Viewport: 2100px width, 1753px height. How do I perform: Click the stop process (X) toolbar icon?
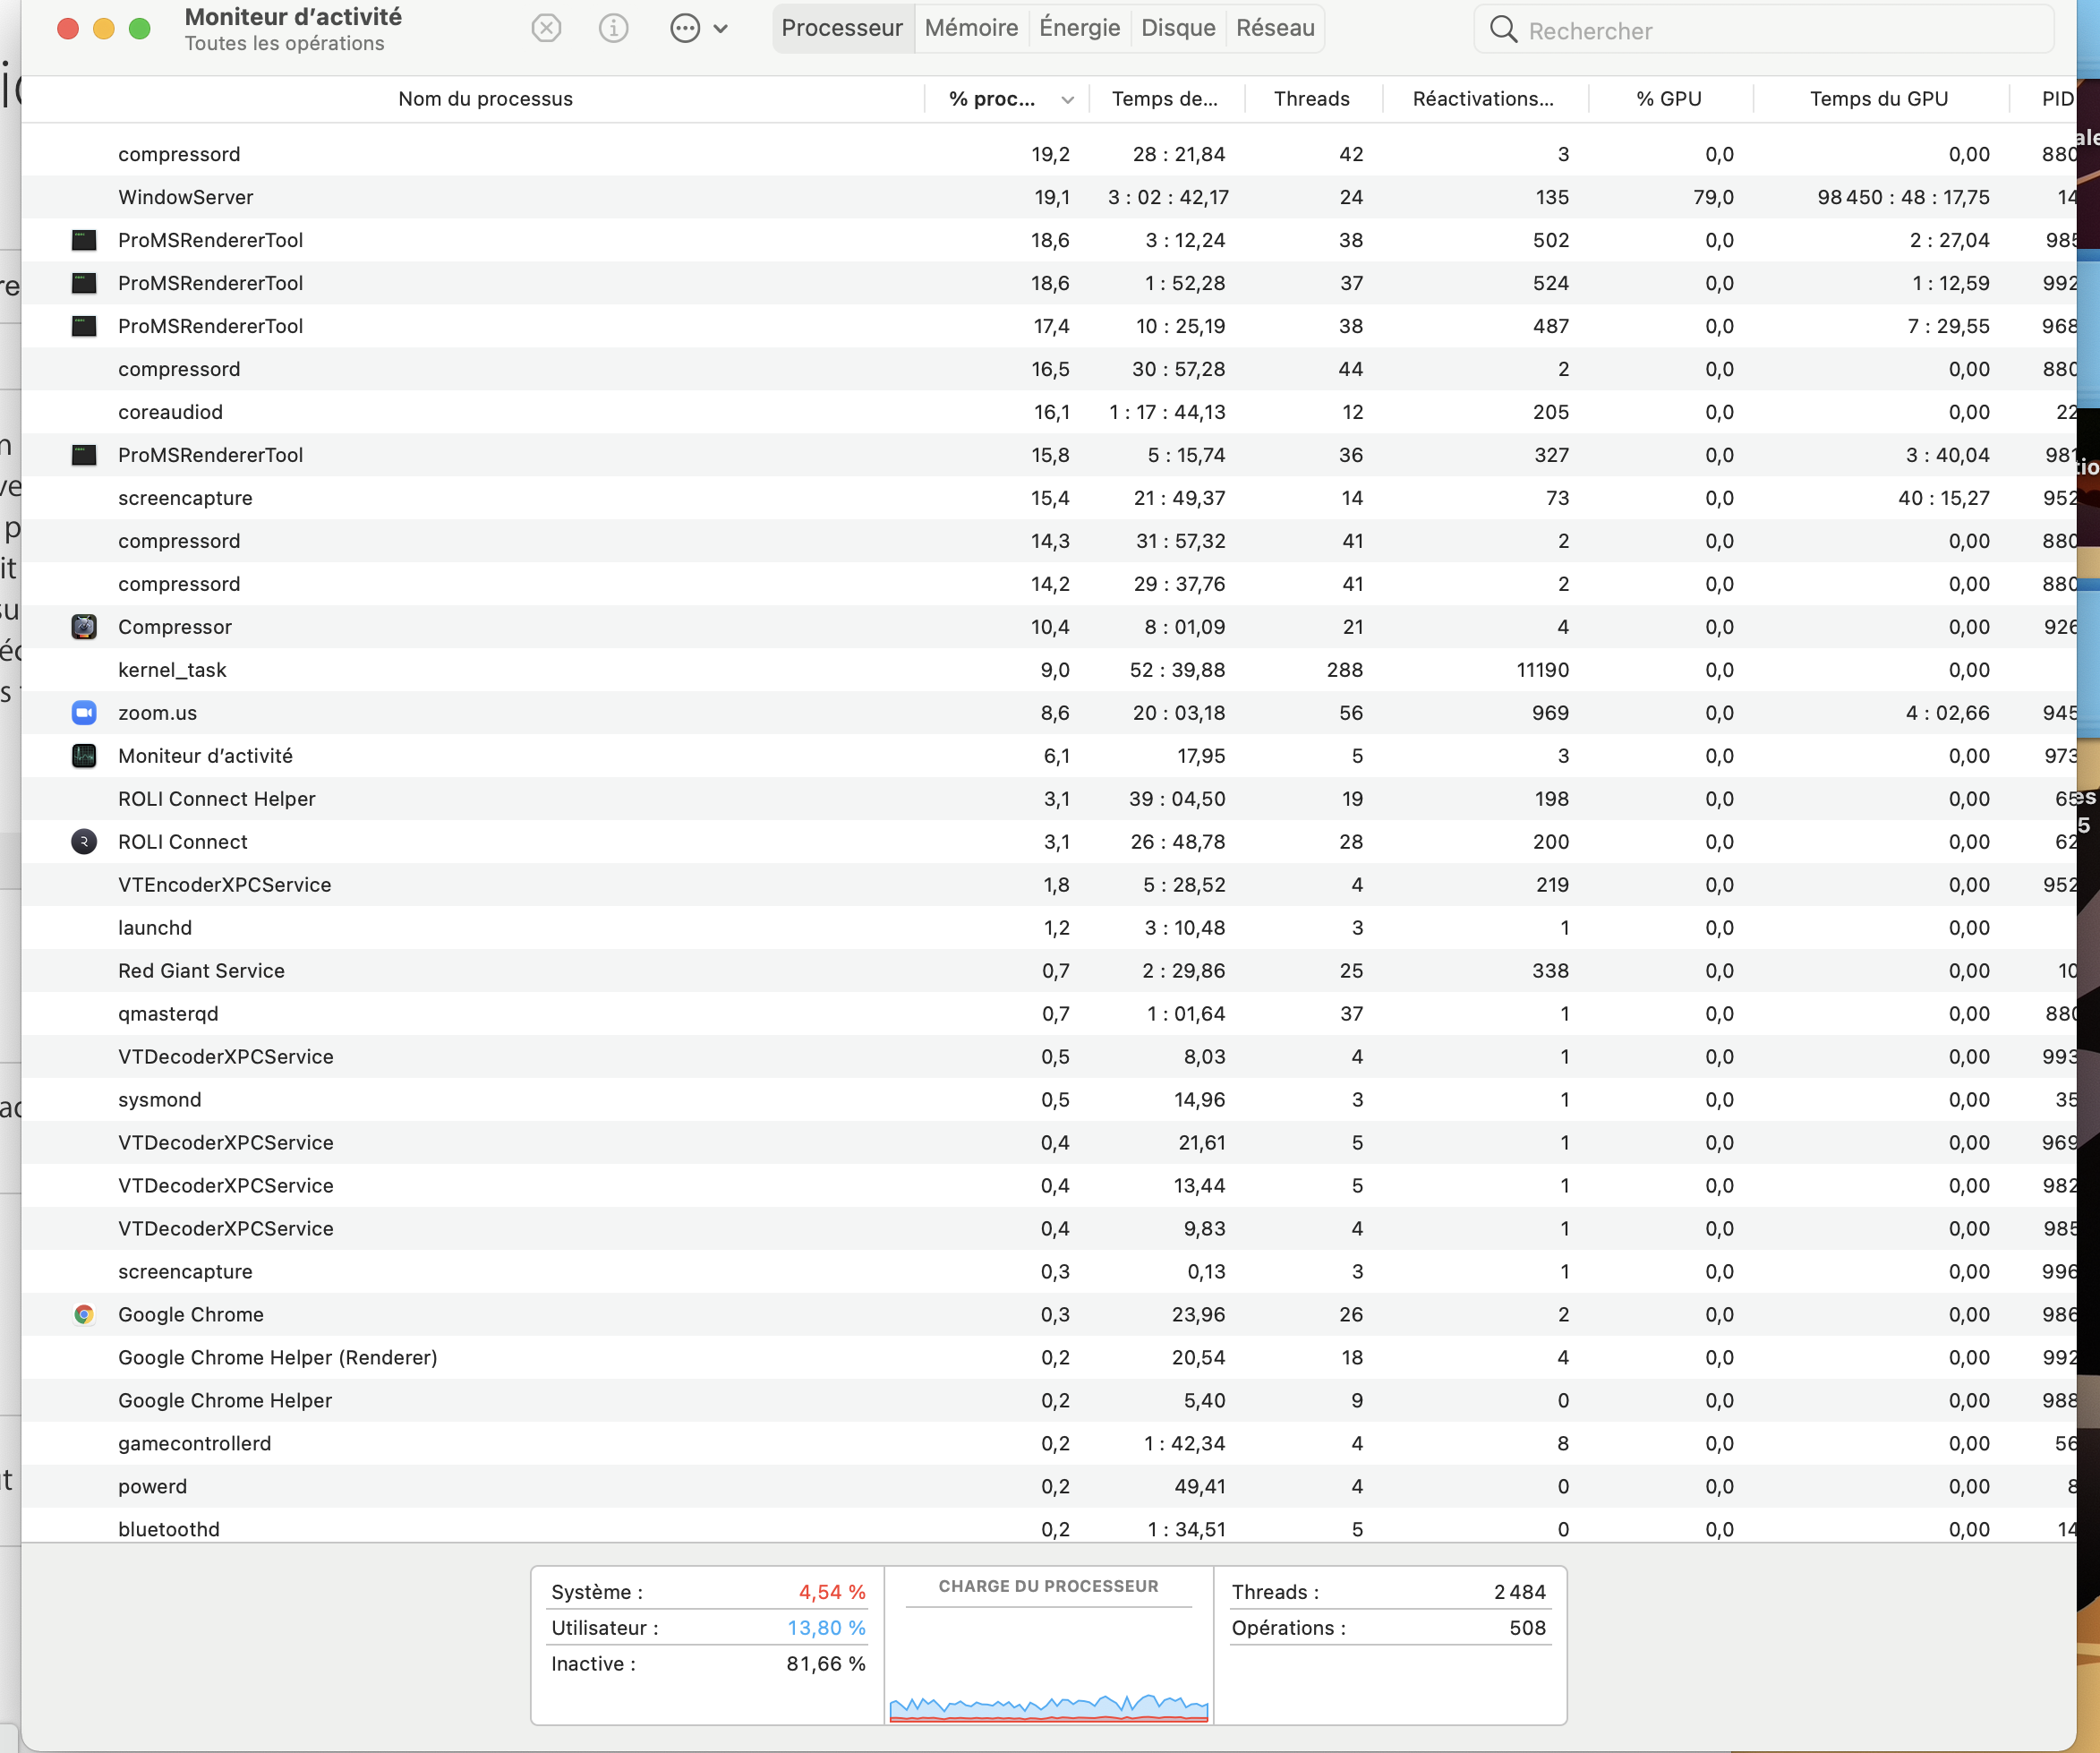[546, 28]
